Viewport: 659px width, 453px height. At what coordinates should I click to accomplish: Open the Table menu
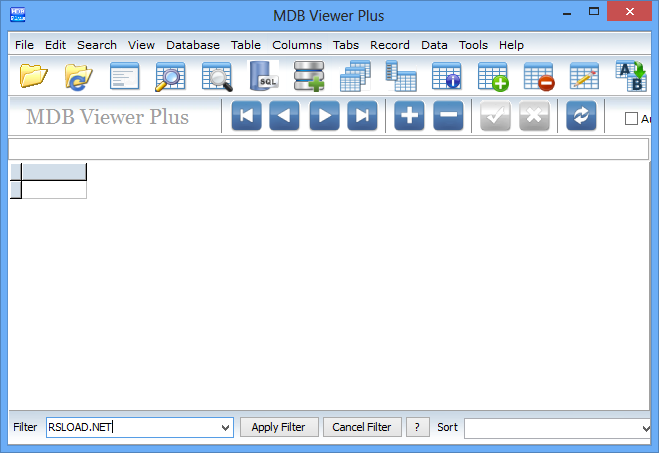click(x=245, y=45)
